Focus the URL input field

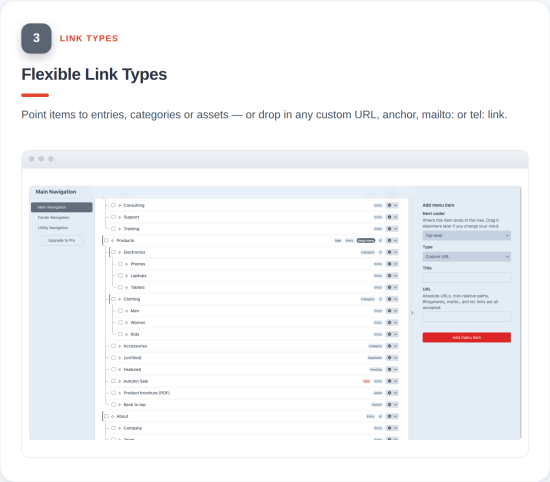coord(467,317)
